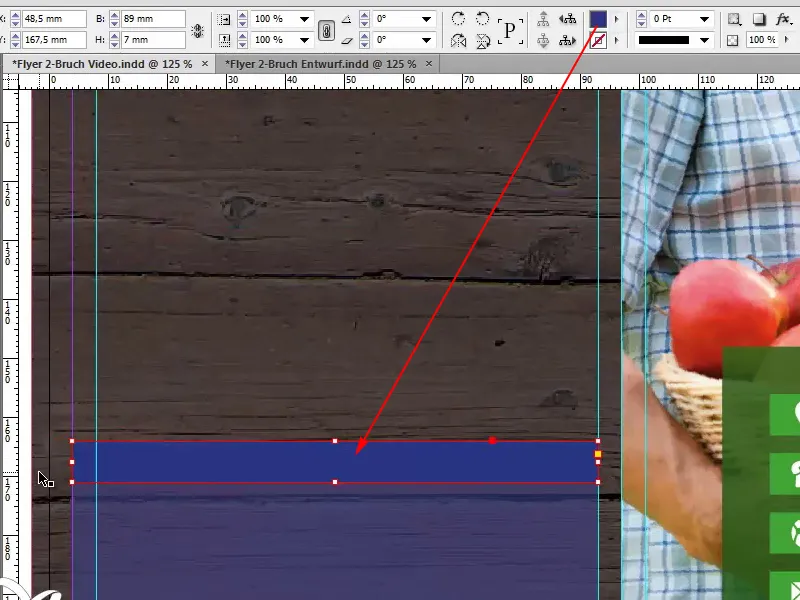Open the stroke style dropdown

705,40
